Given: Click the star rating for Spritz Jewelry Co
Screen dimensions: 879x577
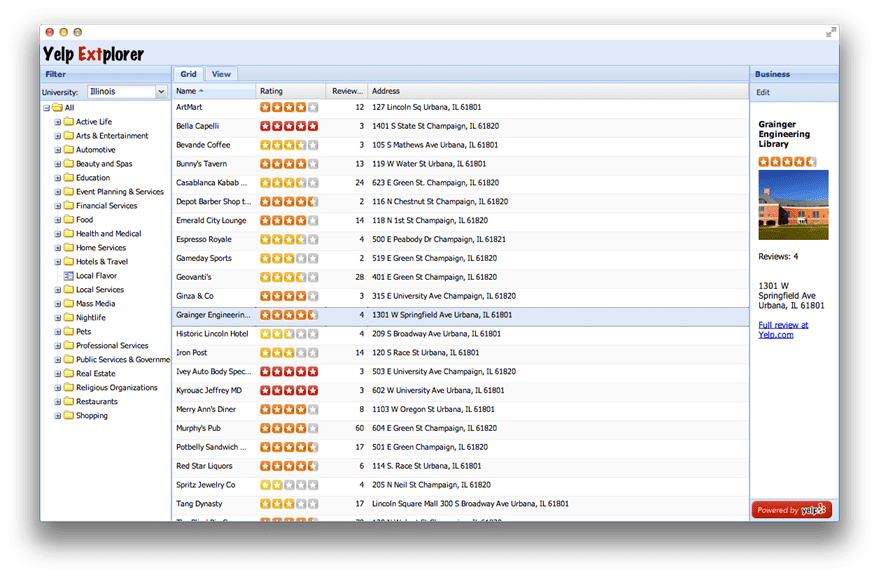Looking at the screenshot, I should coord(289,485).
